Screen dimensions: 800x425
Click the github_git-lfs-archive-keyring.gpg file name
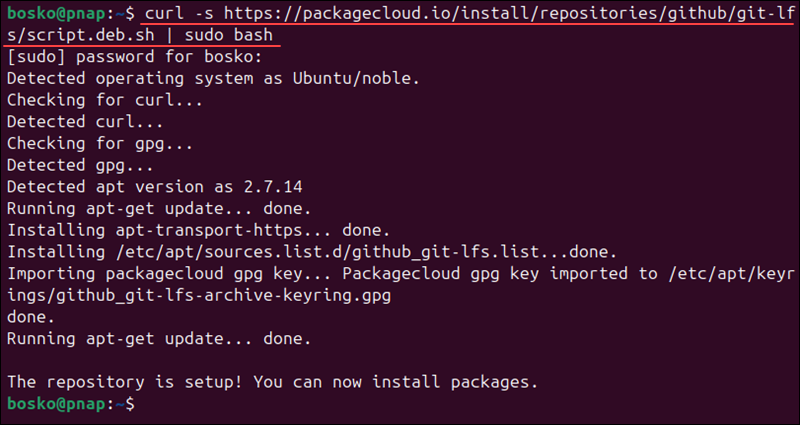[223, 296]
